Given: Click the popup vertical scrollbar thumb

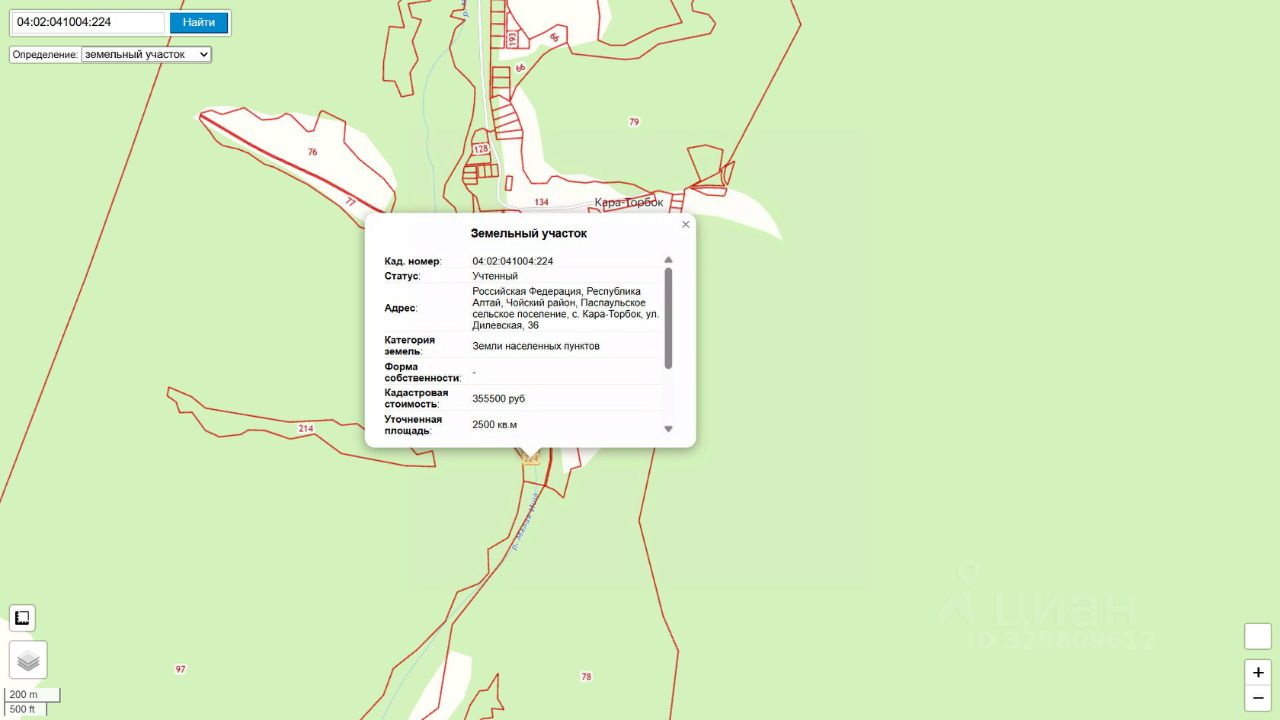Looking at the screenshot, I should click(668, 318).
